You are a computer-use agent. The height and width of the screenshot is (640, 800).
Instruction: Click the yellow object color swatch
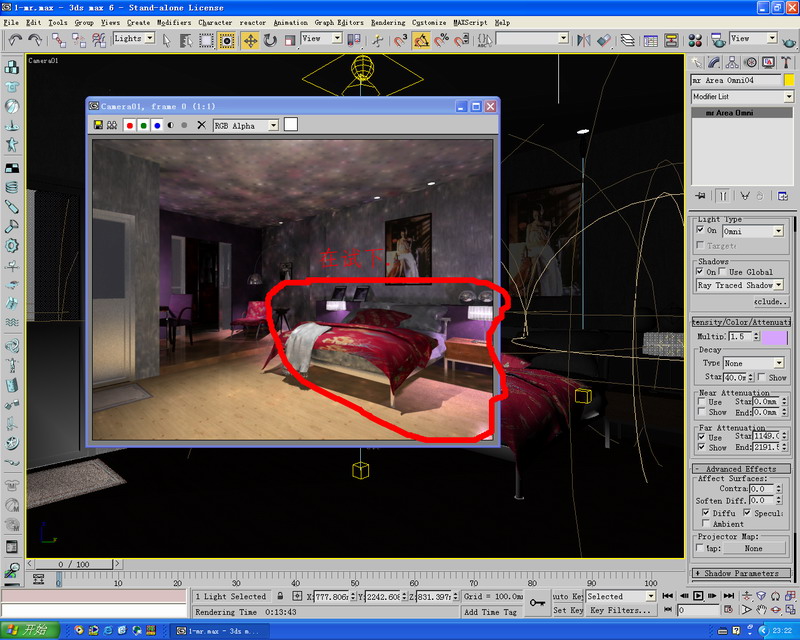point(789,80)
